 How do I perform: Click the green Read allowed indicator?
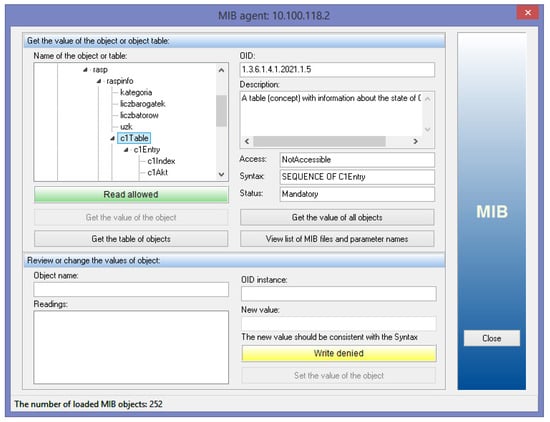click(131, 195)
